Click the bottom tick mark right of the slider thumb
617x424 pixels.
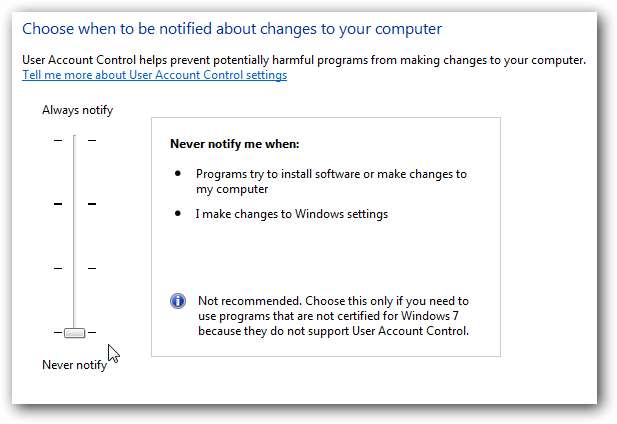92,332
